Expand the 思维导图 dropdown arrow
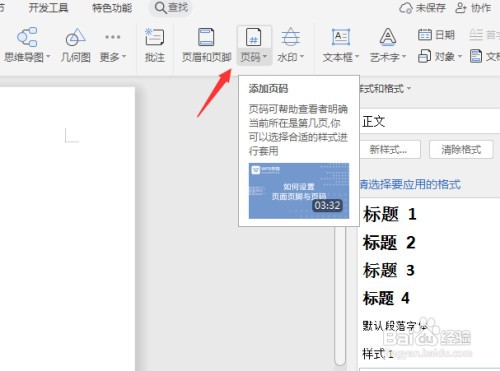 (x=48, y=57)
